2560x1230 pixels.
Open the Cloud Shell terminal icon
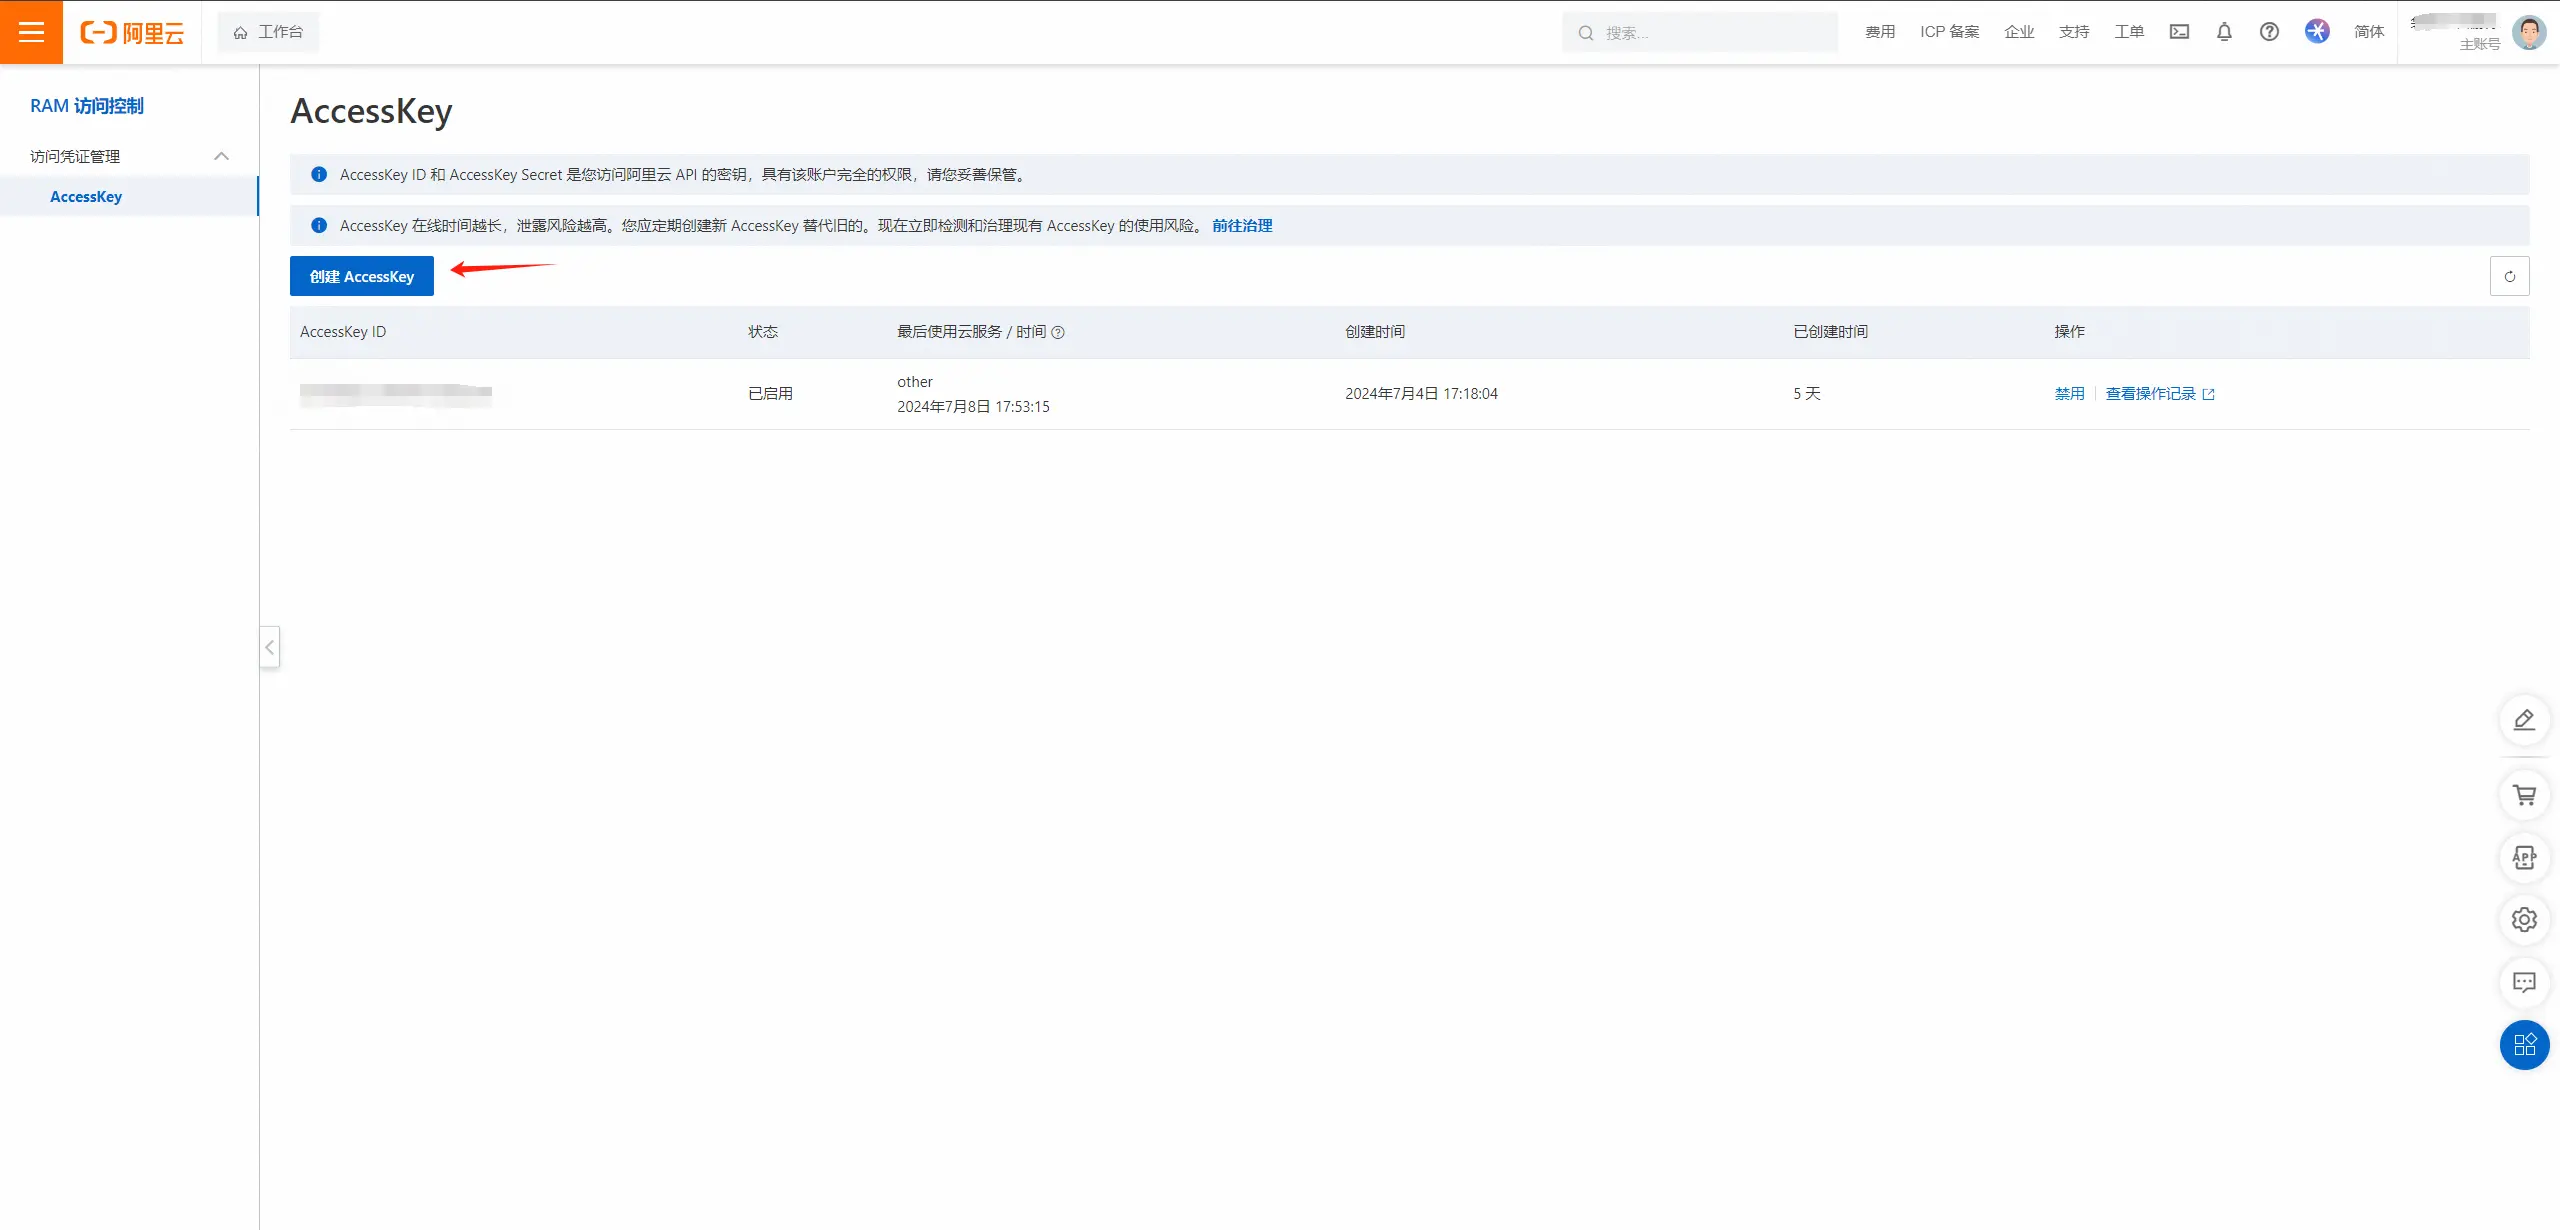point(2179,32)
